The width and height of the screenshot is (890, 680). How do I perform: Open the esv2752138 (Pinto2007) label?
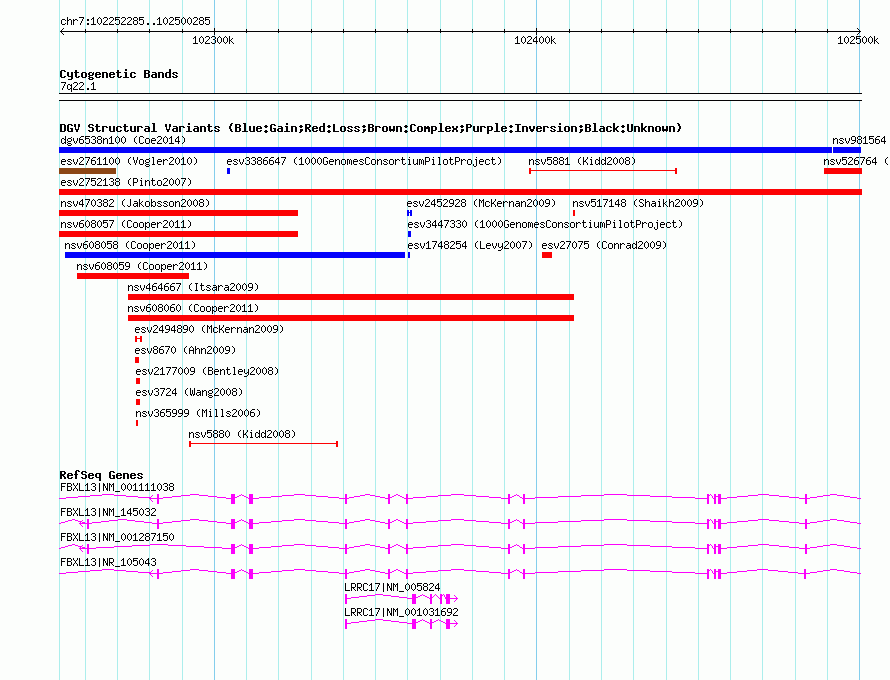pyautogui.click(x=126, y=182)
